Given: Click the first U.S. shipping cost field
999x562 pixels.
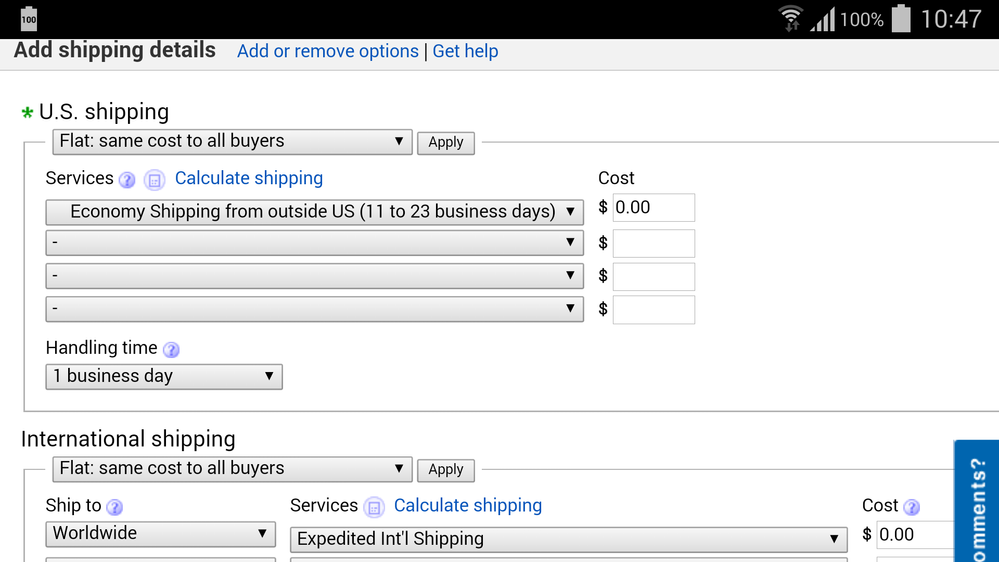Looking at the screenshot, I should 653,208.
